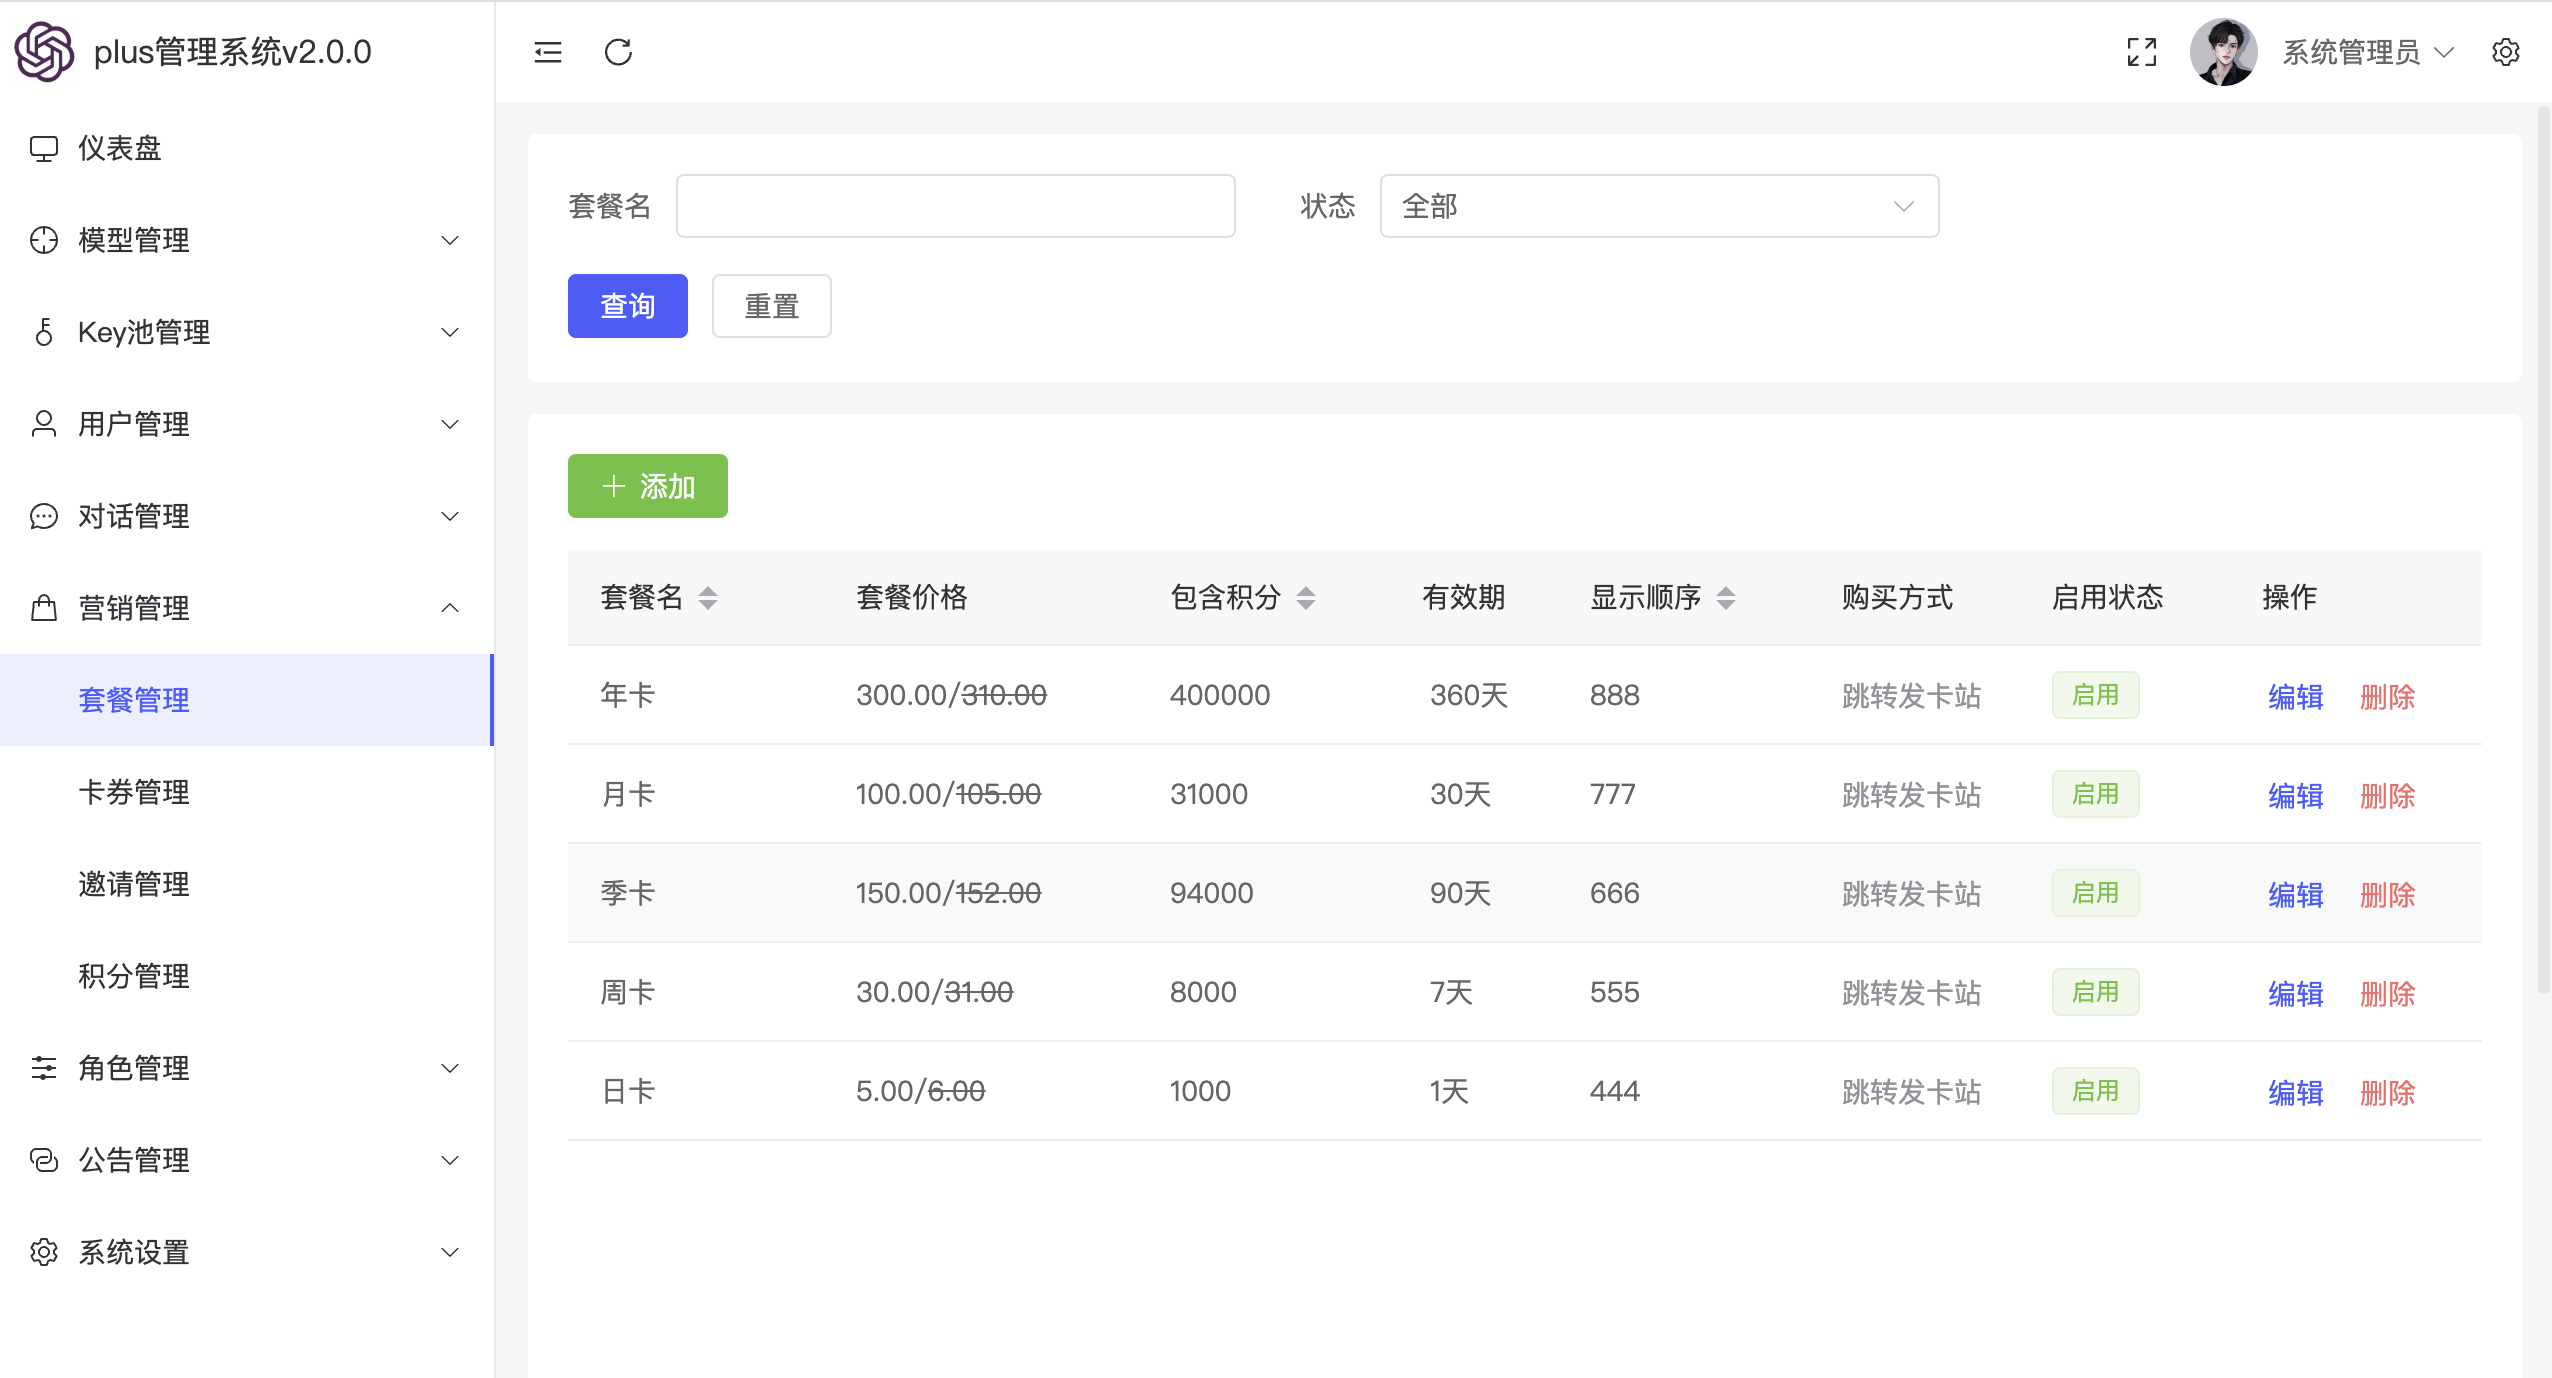The height and width of the screenshot is (1378, 2552).
Task: Open settings gear in top right
Action: tap(2505, 52)
